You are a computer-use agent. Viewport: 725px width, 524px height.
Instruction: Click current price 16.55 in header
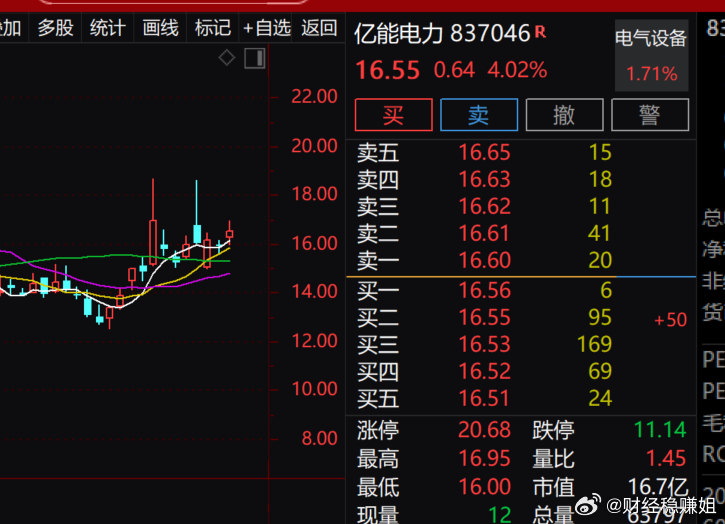click(387, 70)
